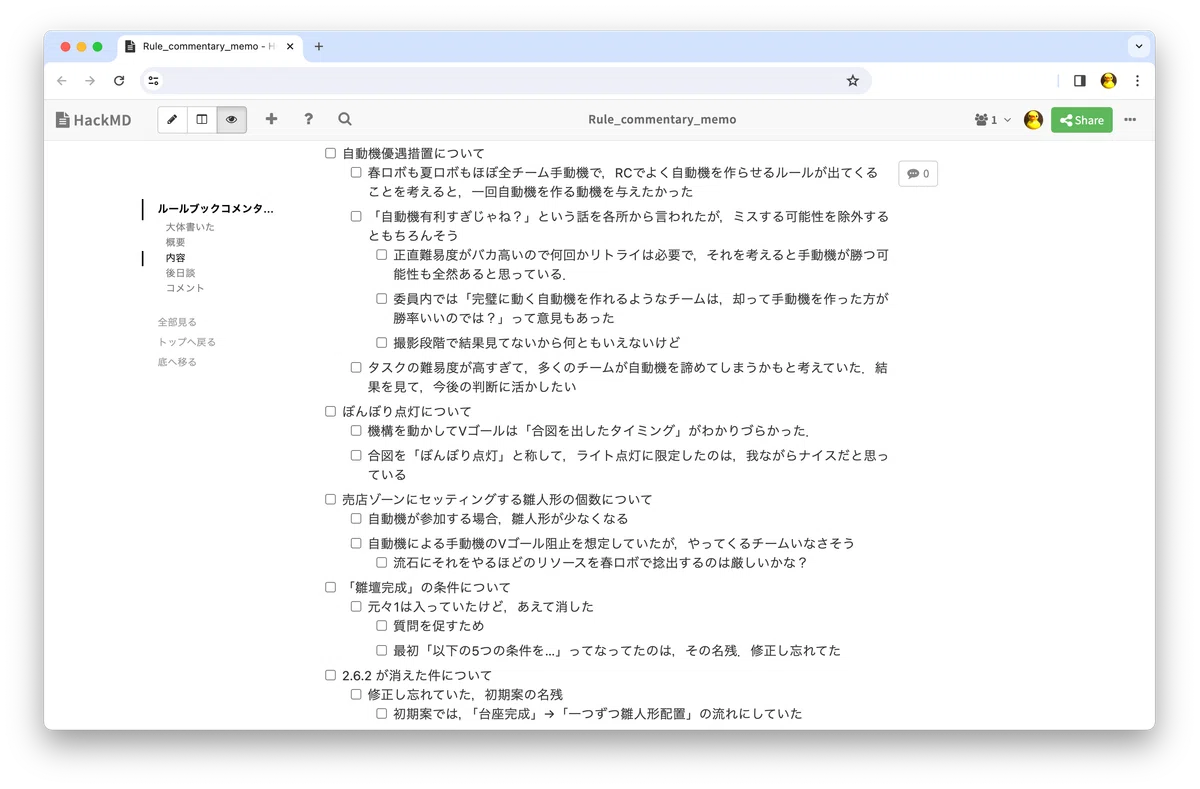Switch to edit mode pencil icon
This screenshot has height=789, width=1200.
[173, 119]
